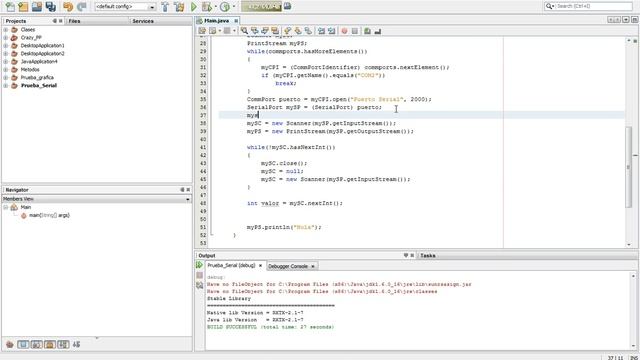Click the Shift Line Left editor icon
Screen dimensions: 640x360
click(x=321, y=31)
